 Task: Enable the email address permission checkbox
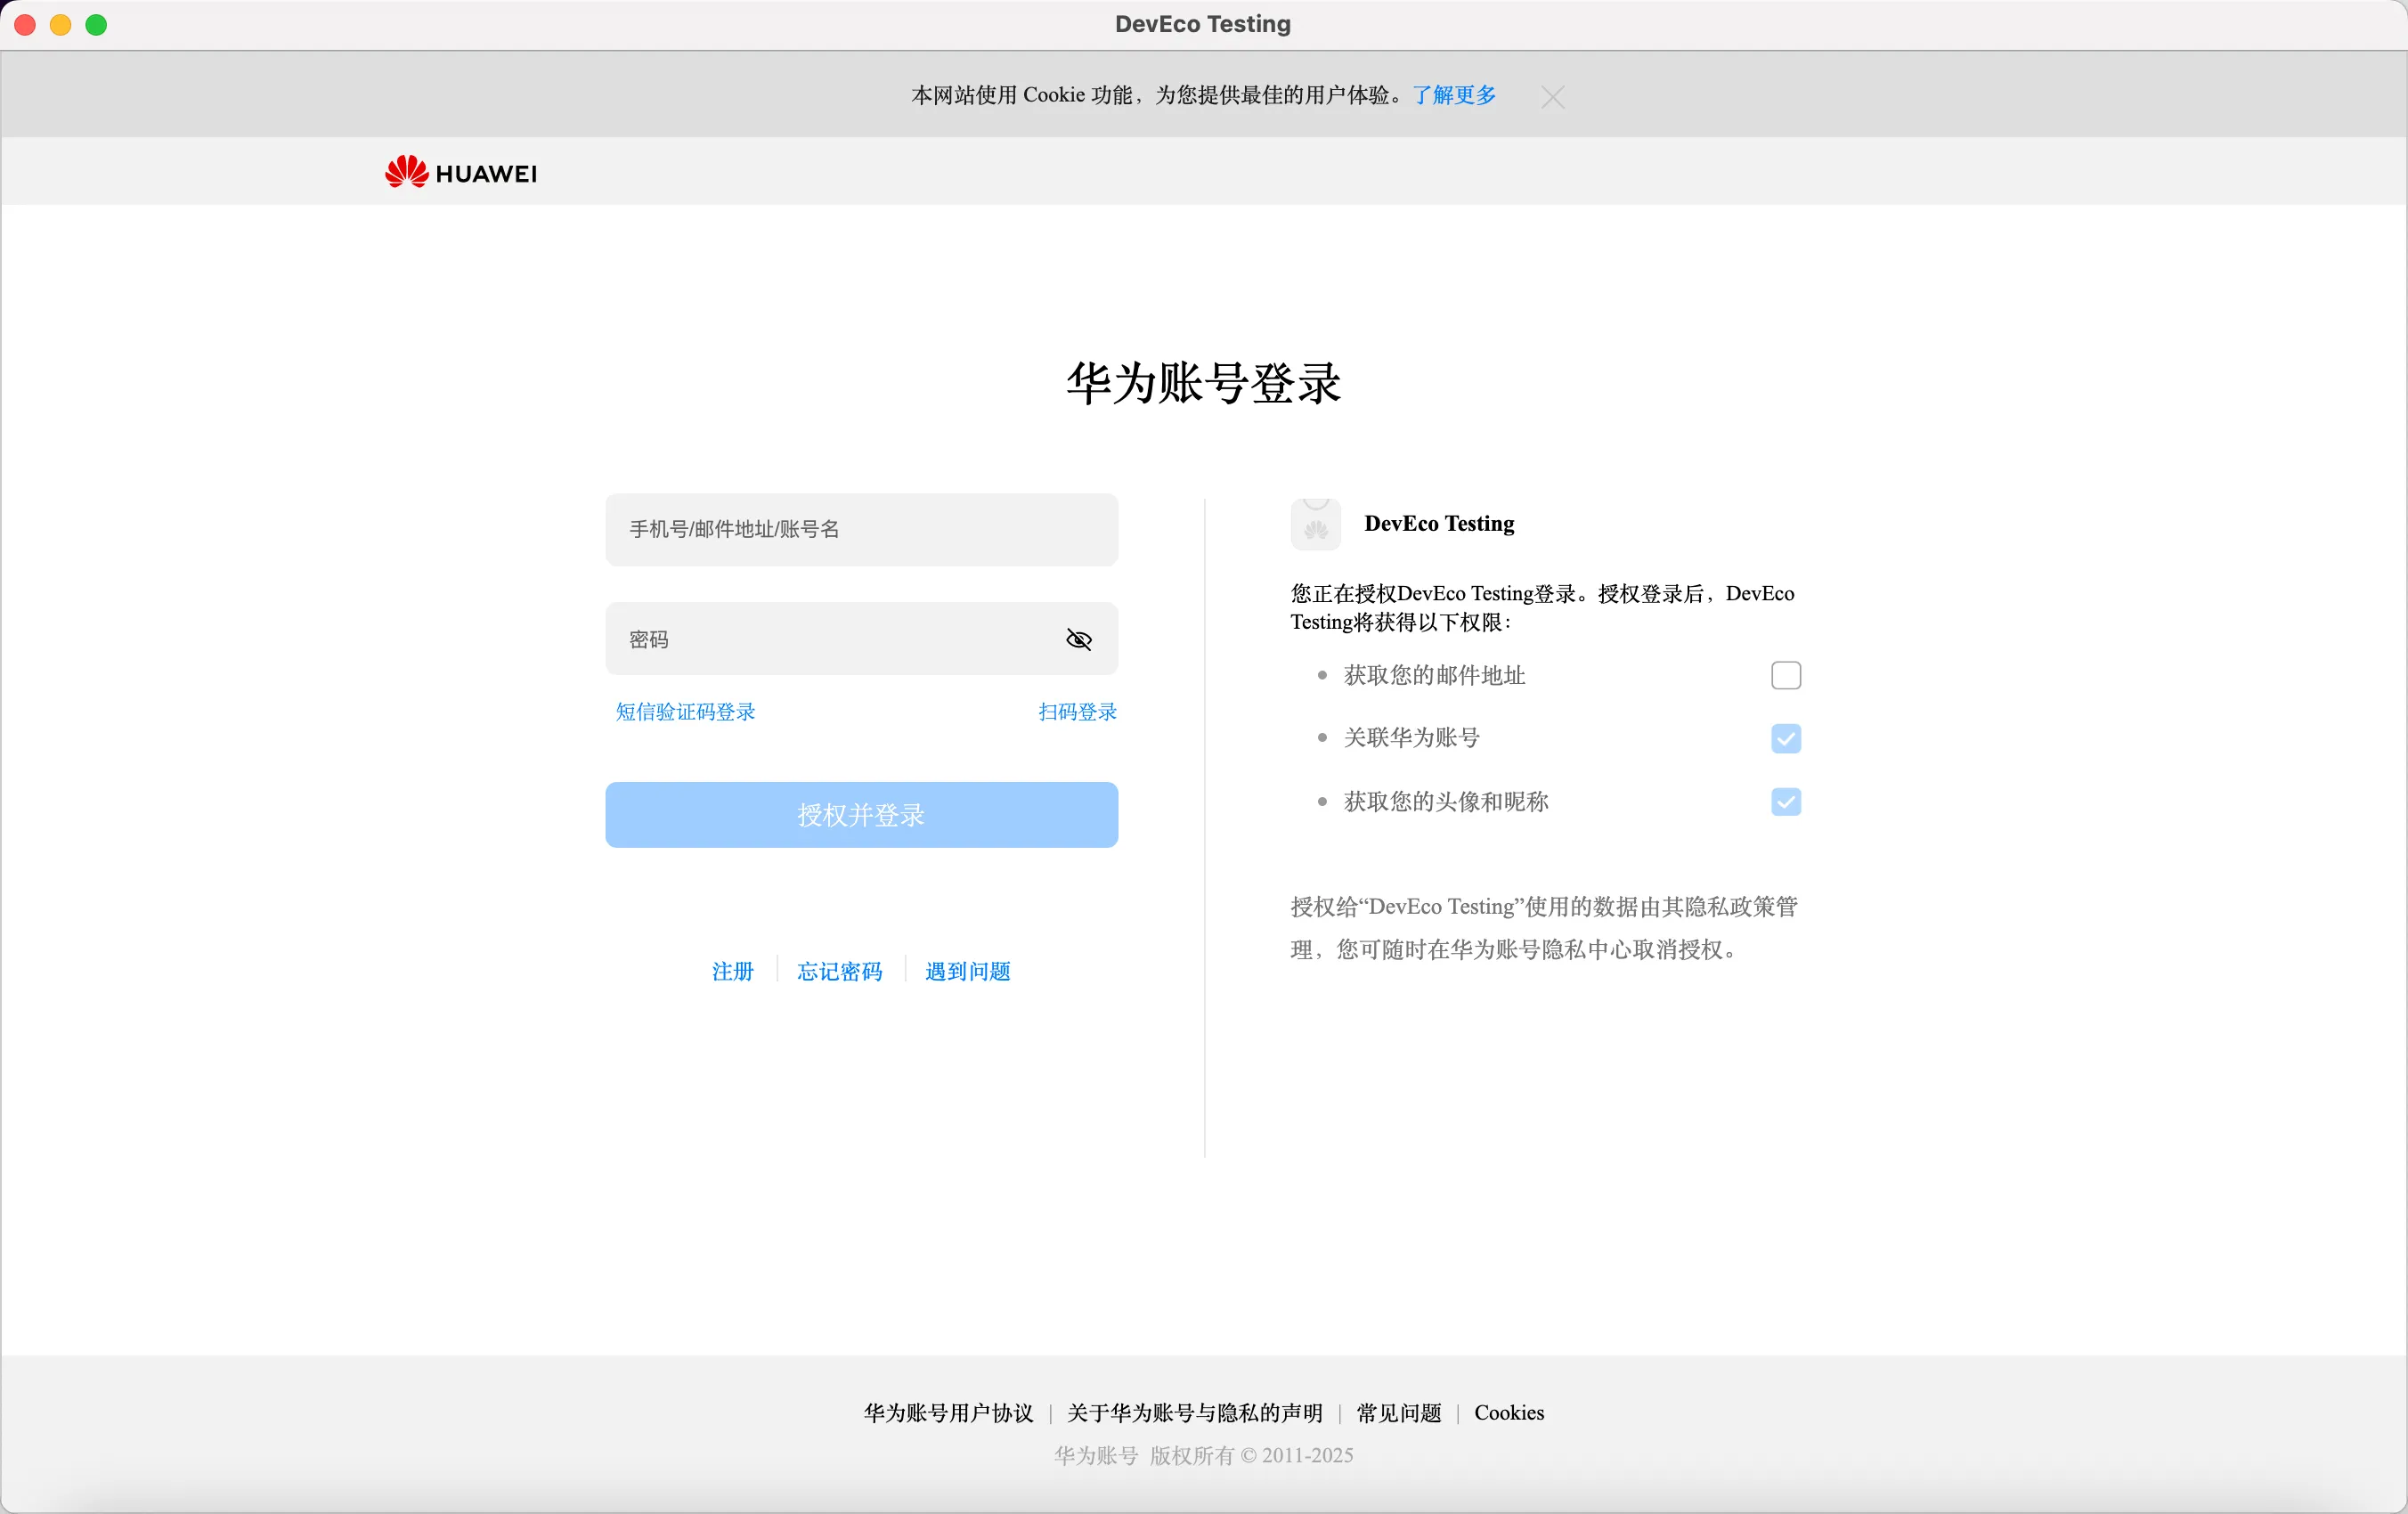pyautogui.click(x=1785, y=675)
